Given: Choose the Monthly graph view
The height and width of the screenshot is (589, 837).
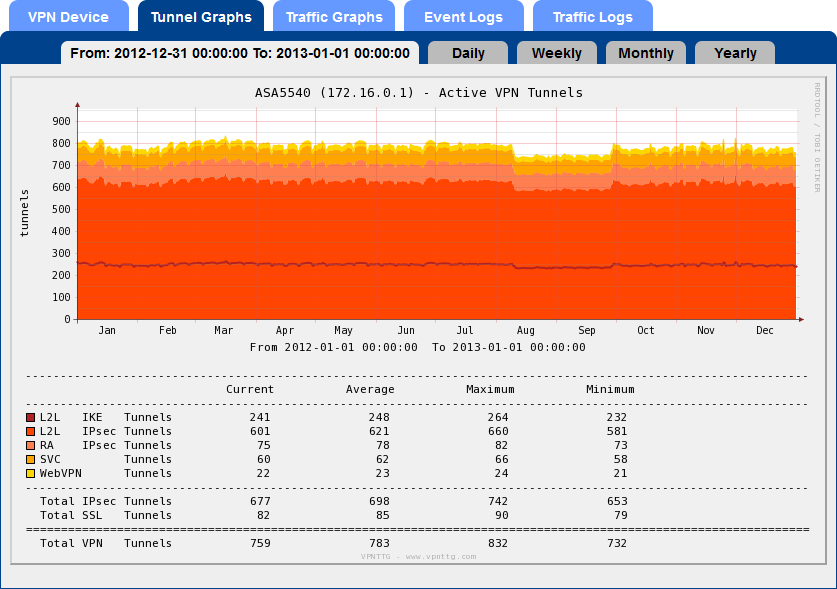Looking at the screenshot, I should point(646,53).
